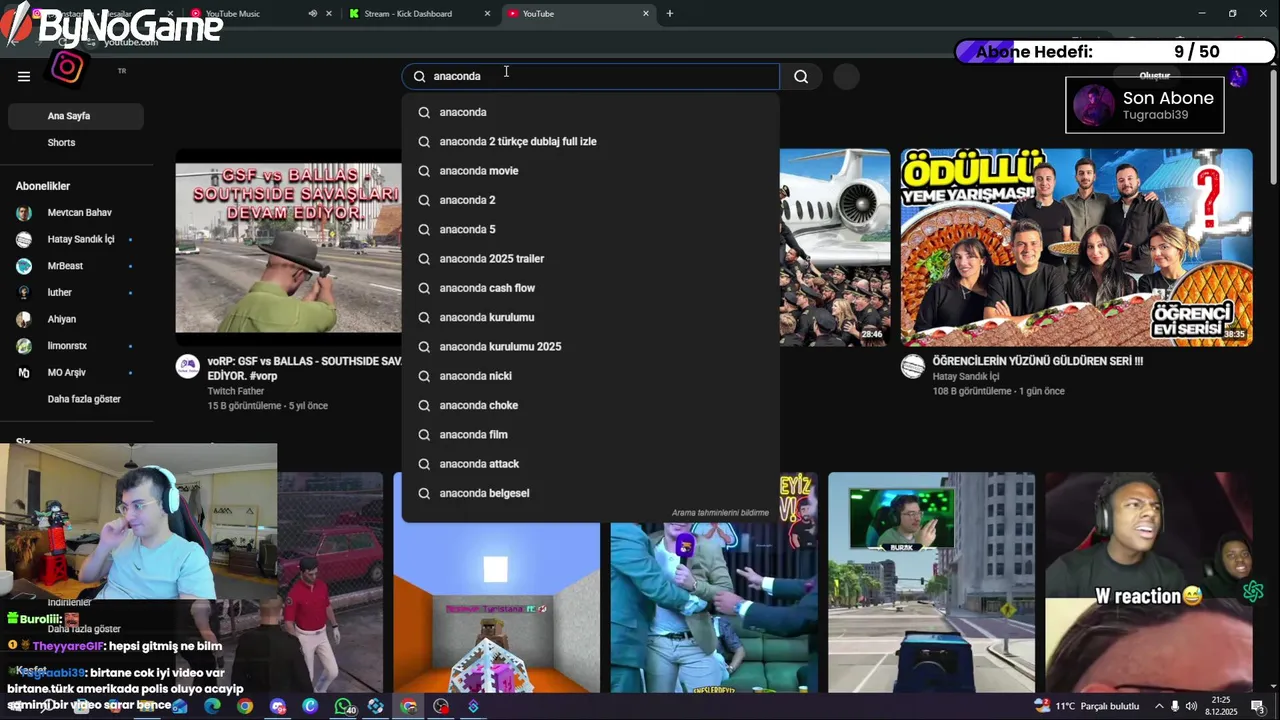The image size is (1280, 720).
Task: Open MO Arşiv subscription channel
Action: click(x=76, y=373)
